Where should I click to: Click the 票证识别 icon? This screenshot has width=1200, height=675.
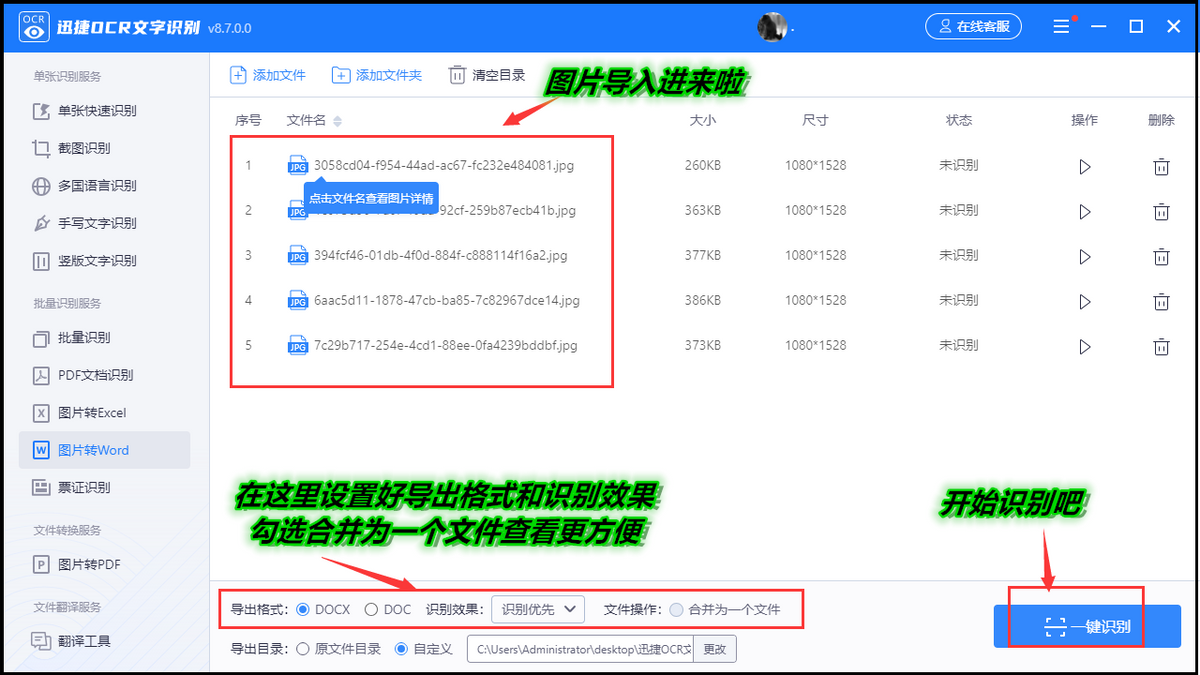pos(41,488)
